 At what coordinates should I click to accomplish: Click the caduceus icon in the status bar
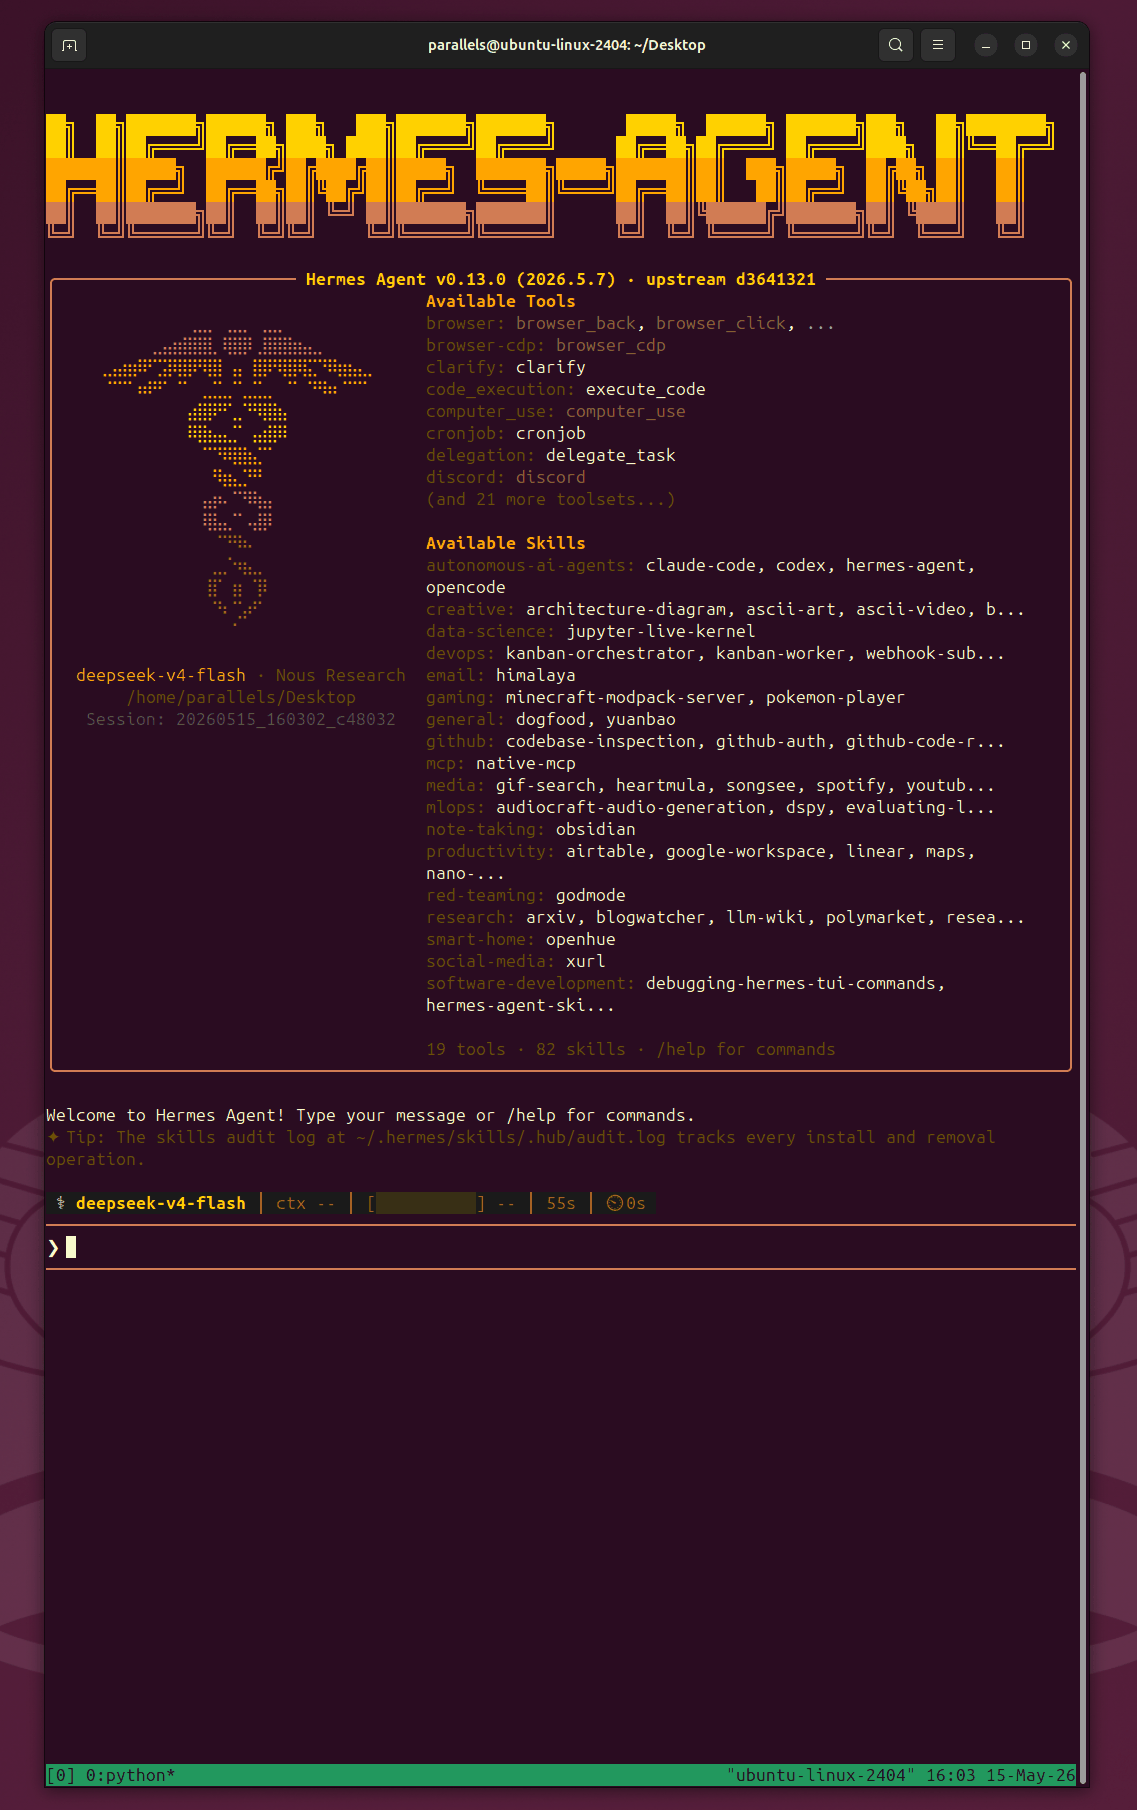pyautogui.click(x=61, y=1203)
